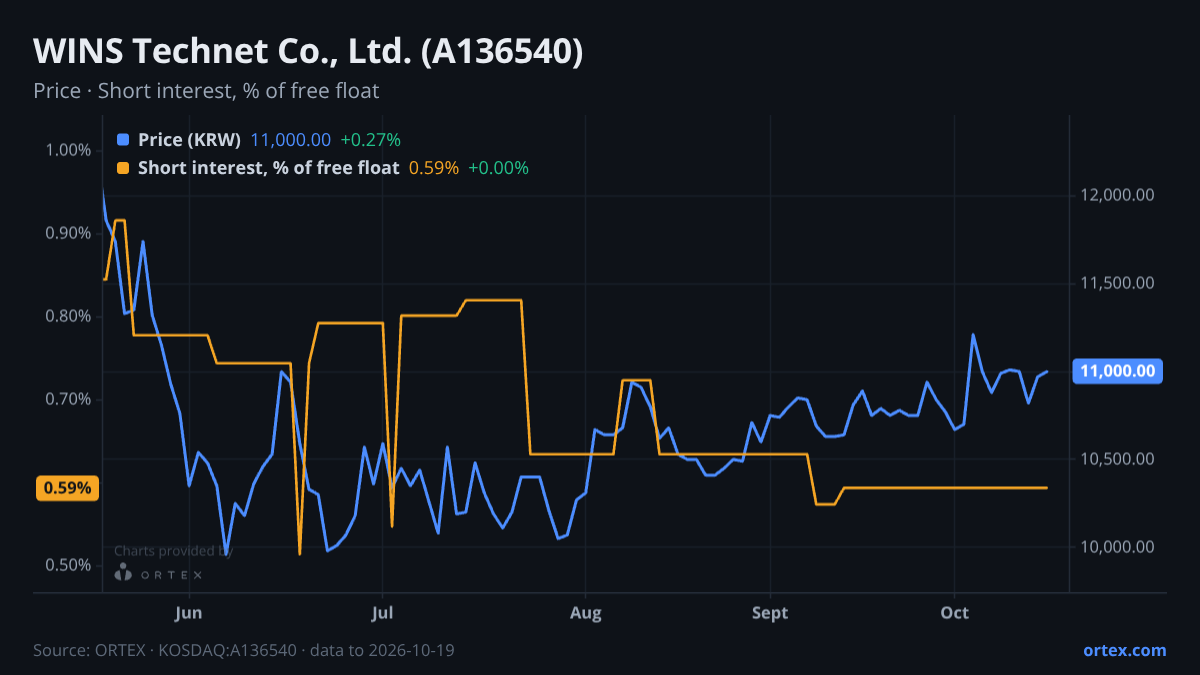Click the chart title WINS Technet Co., Ltd.

click(308, 51)
